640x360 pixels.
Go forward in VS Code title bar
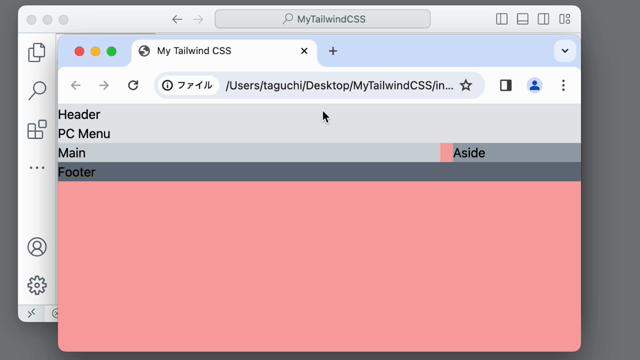click(198, 19)
